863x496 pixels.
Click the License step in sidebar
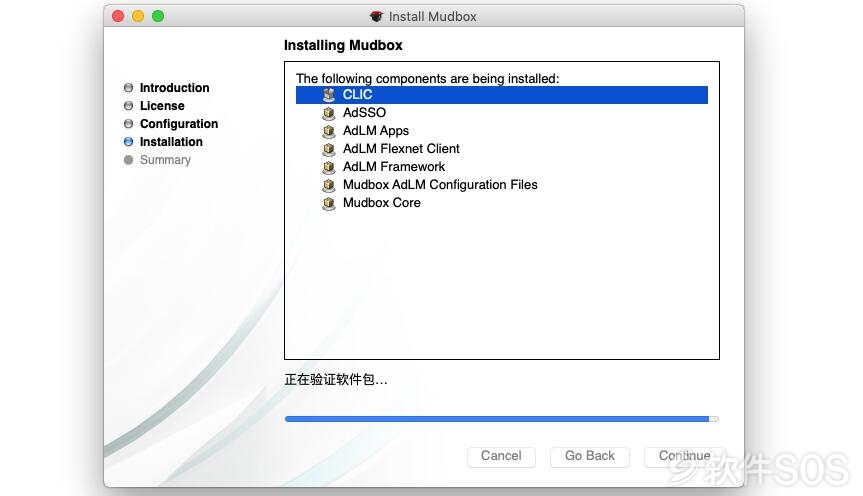point(162,106)
